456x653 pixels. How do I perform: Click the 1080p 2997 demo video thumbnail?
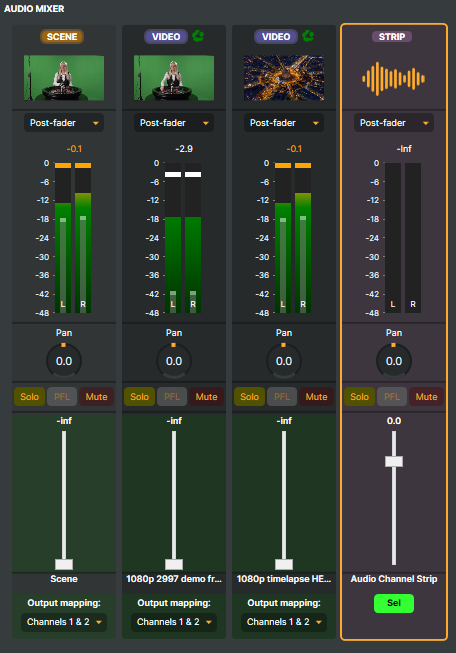[x=174, y=78]
